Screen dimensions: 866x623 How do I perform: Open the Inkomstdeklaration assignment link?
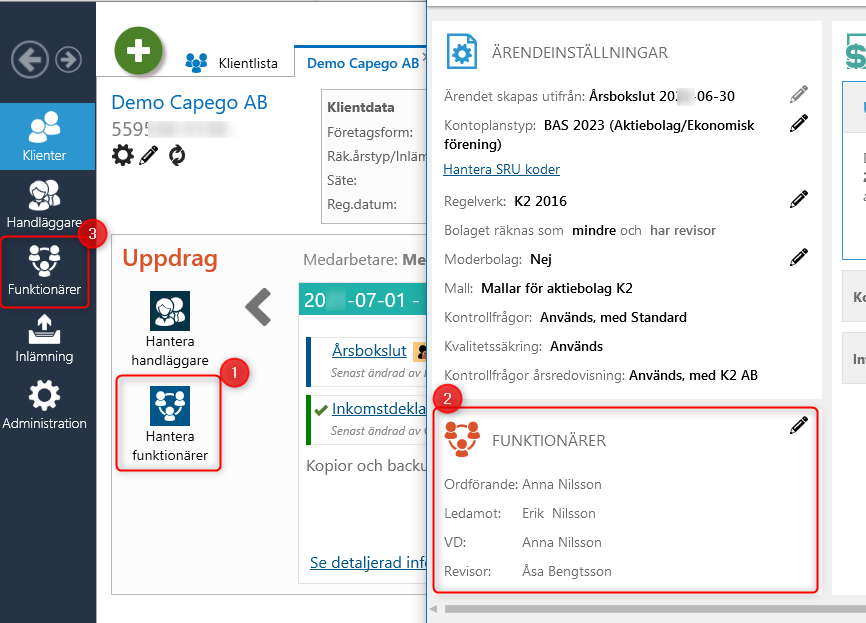[x=379, y=408]
